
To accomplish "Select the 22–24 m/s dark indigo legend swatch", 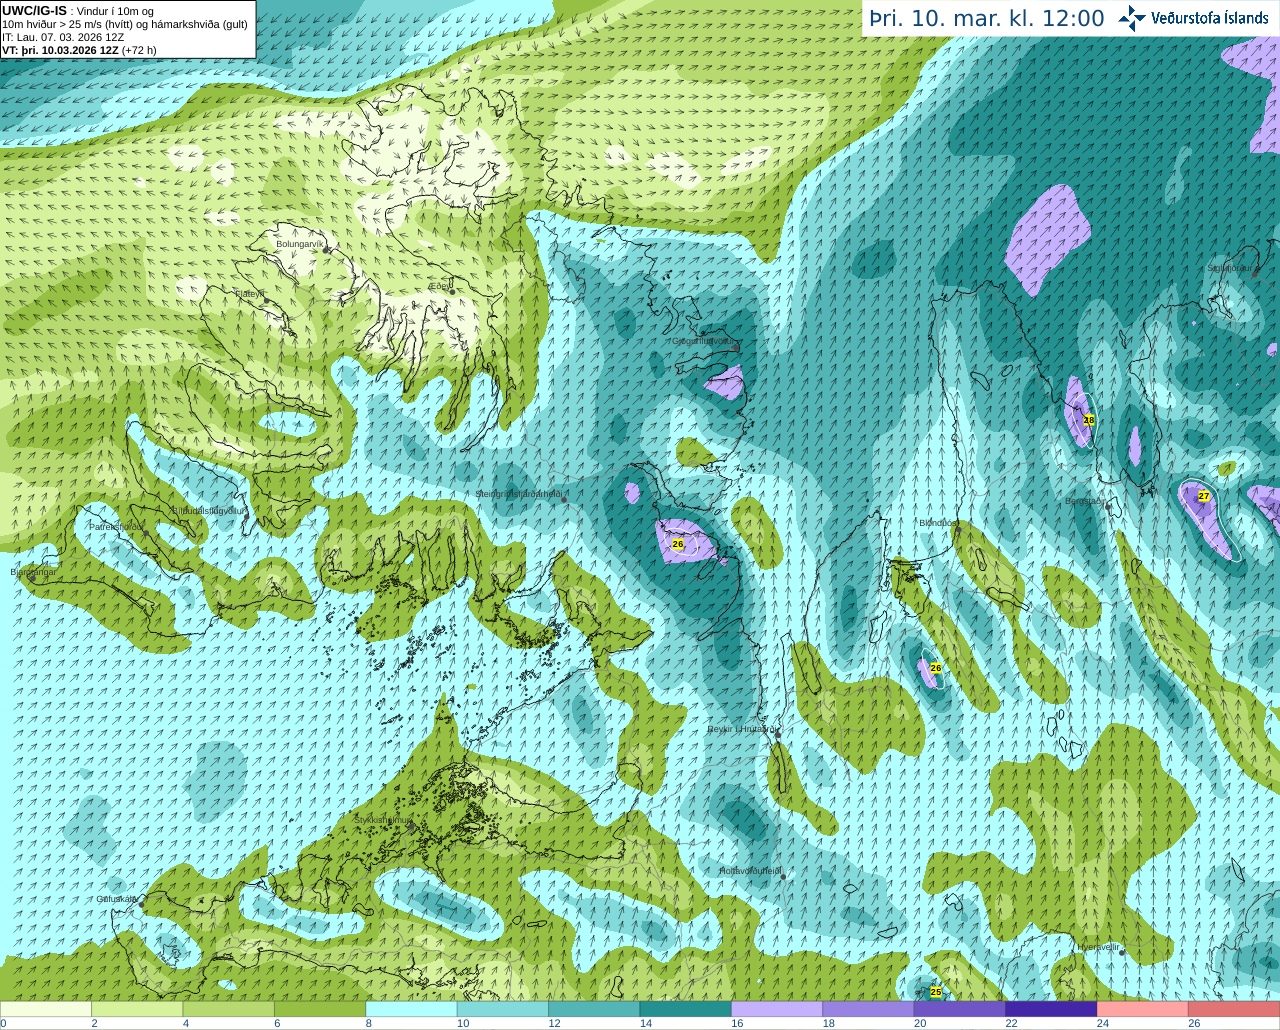I will pos(1052,1009).
